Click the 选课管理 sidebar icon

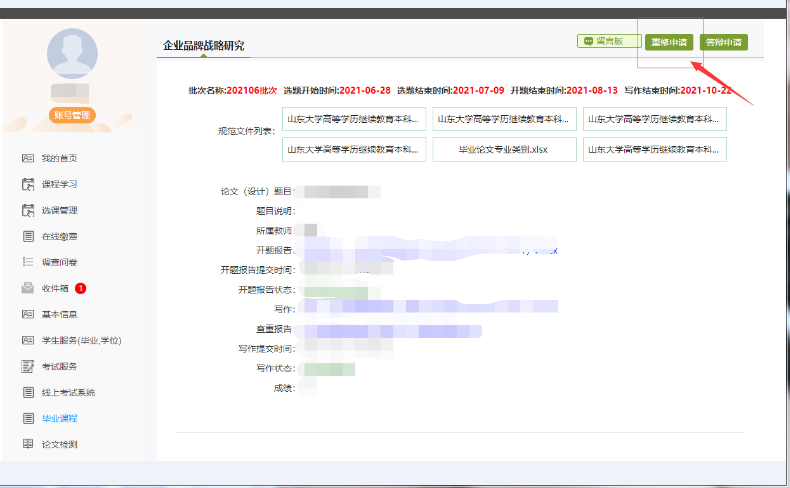tap(28, 210)
